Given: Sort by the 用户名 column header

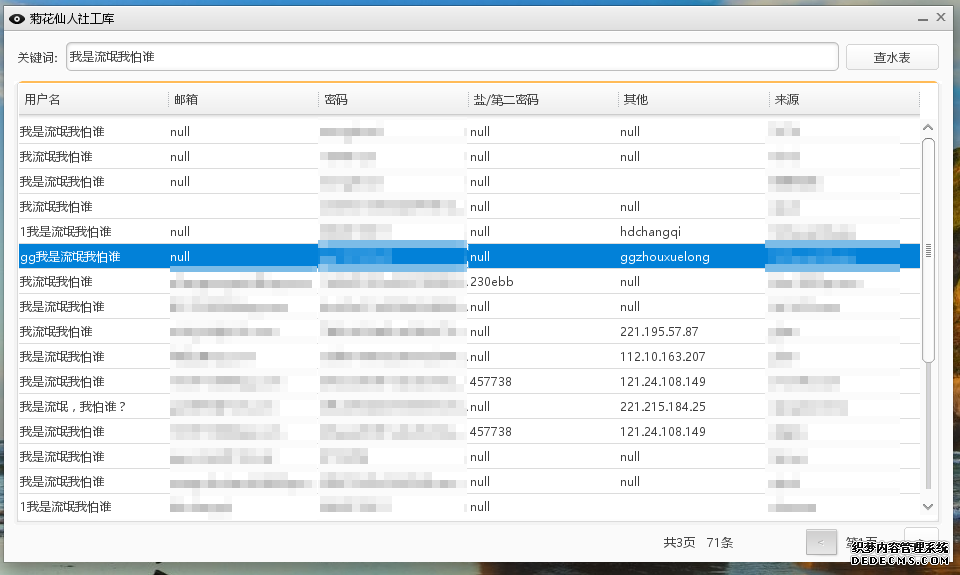Looking at the screenshot, I should (x=92, y=100).
